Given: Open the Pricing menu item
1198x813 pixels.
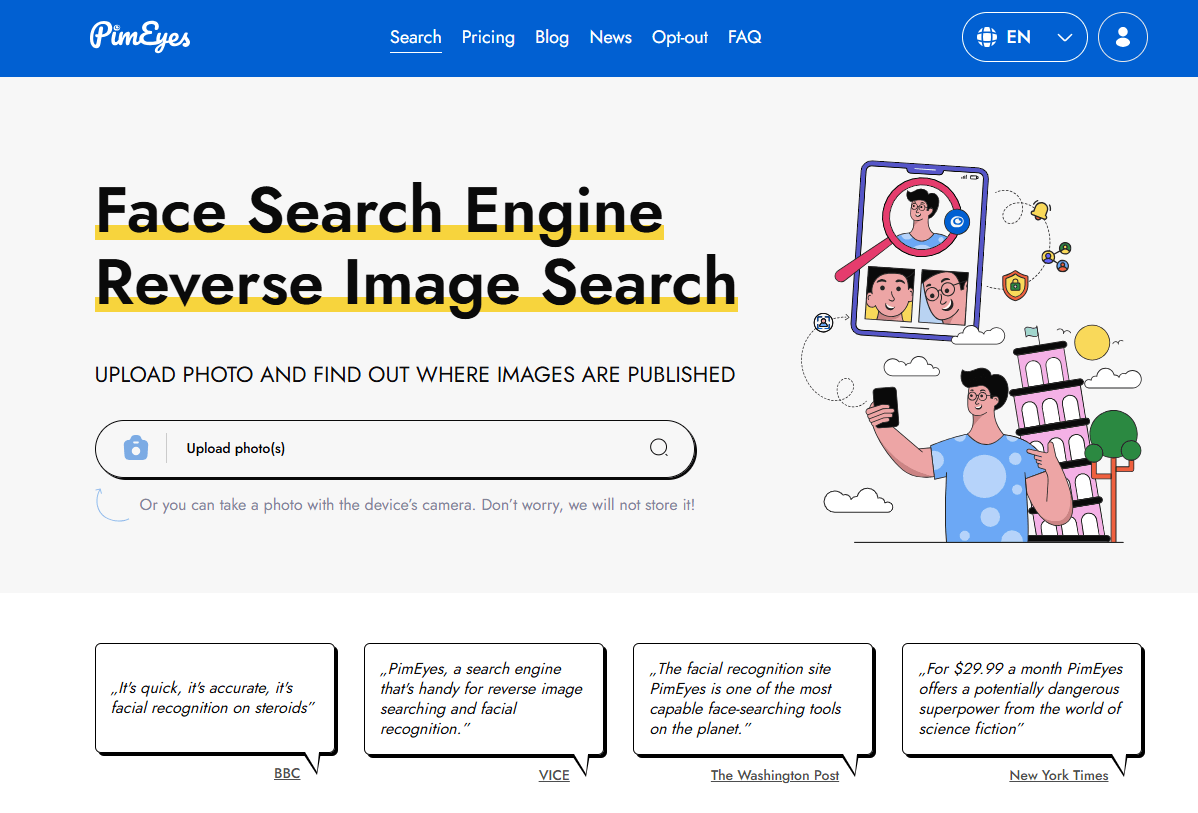Looking at the screenshot, I should (x=488, y=38).
